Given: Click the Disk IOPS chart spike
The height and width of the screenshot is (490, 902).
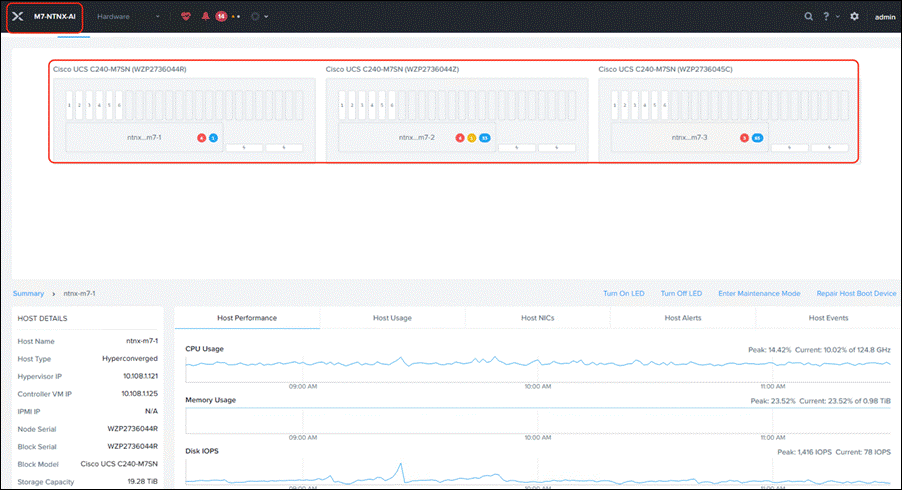Looking at the screenshot, I should (x=401, y=473).
